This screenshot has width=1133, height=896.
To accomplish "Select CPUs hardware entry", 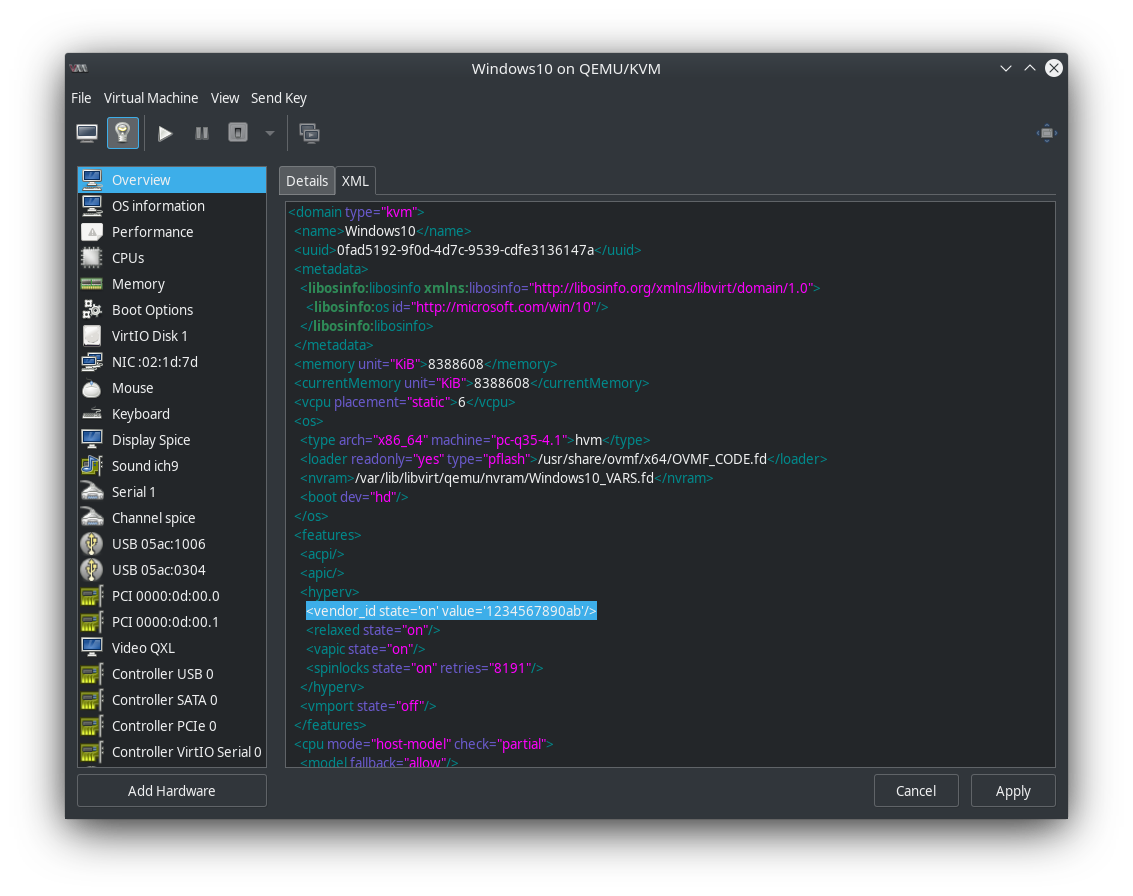I will coord(172,258).
